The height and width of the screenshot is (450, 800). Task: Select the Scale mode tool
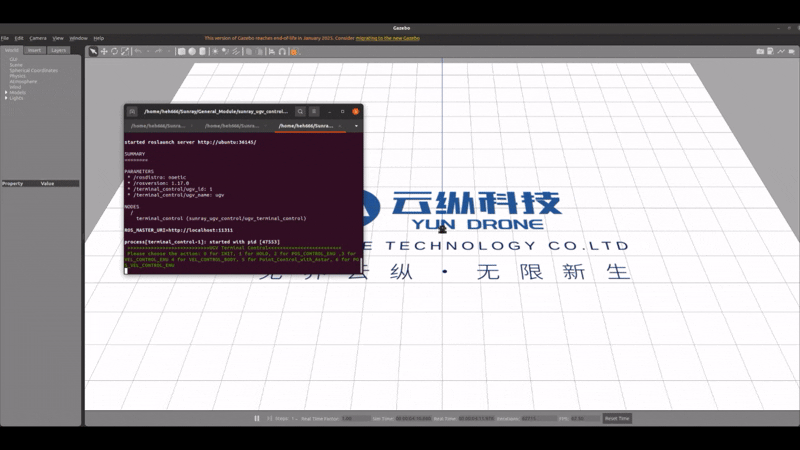pyautogui.click(x=125, y=52)
